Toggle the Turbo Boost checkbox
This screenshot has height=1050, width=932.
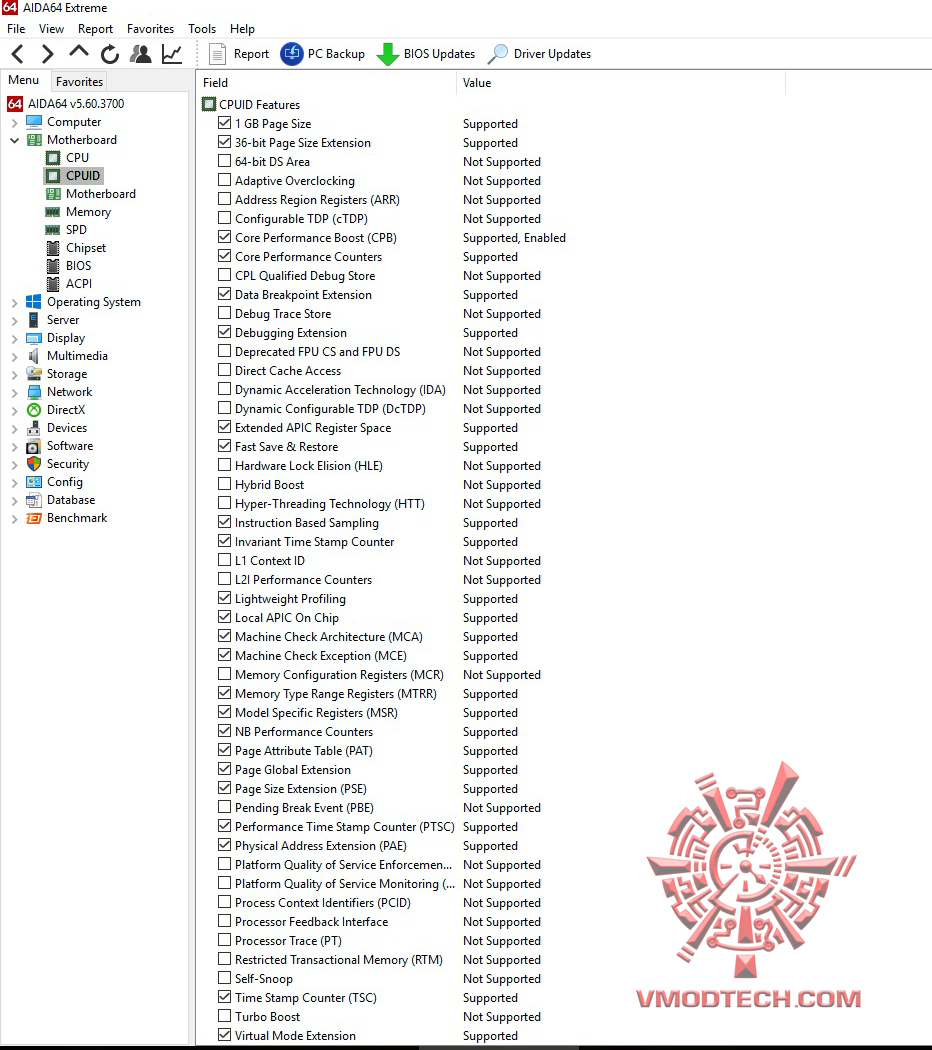[x=224, y=1016]
